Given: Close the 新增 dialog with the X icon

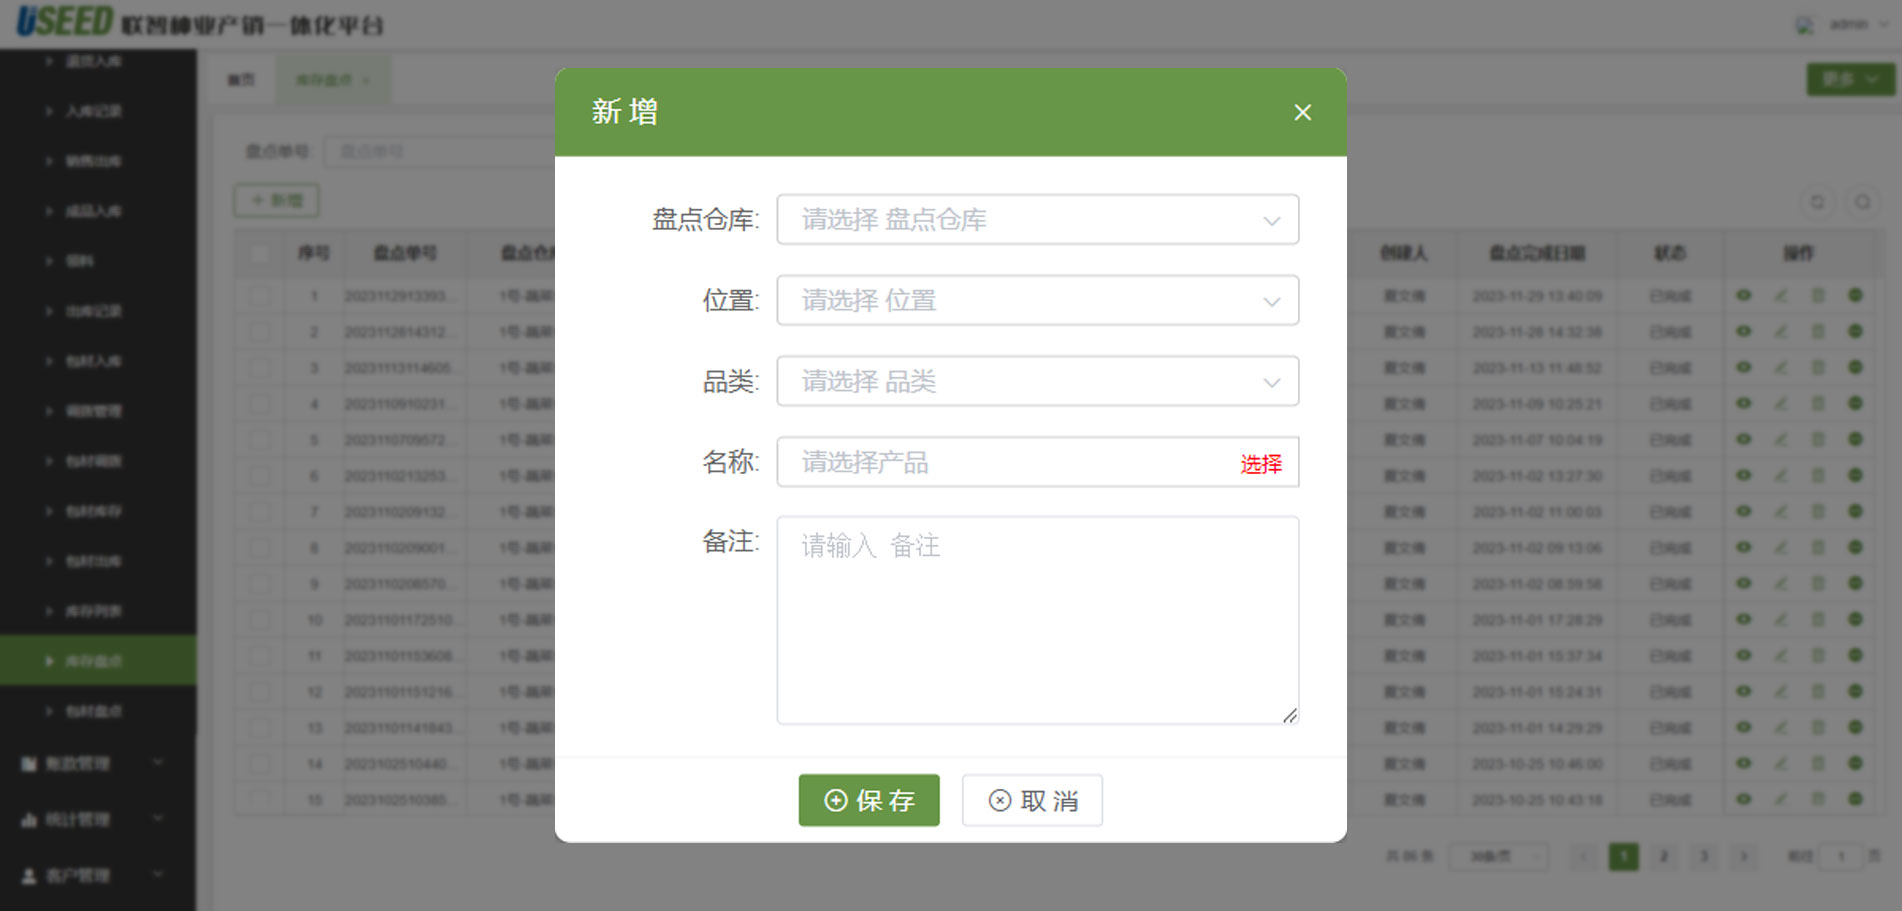Looking at the screenshot, I should [x=1302, y=113].
